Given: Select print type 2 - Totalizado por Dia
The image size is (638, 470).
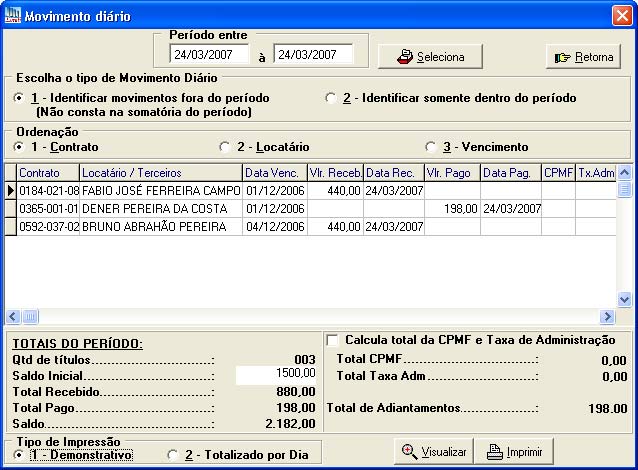Looking at the screenshot, I should pos(173,455).
